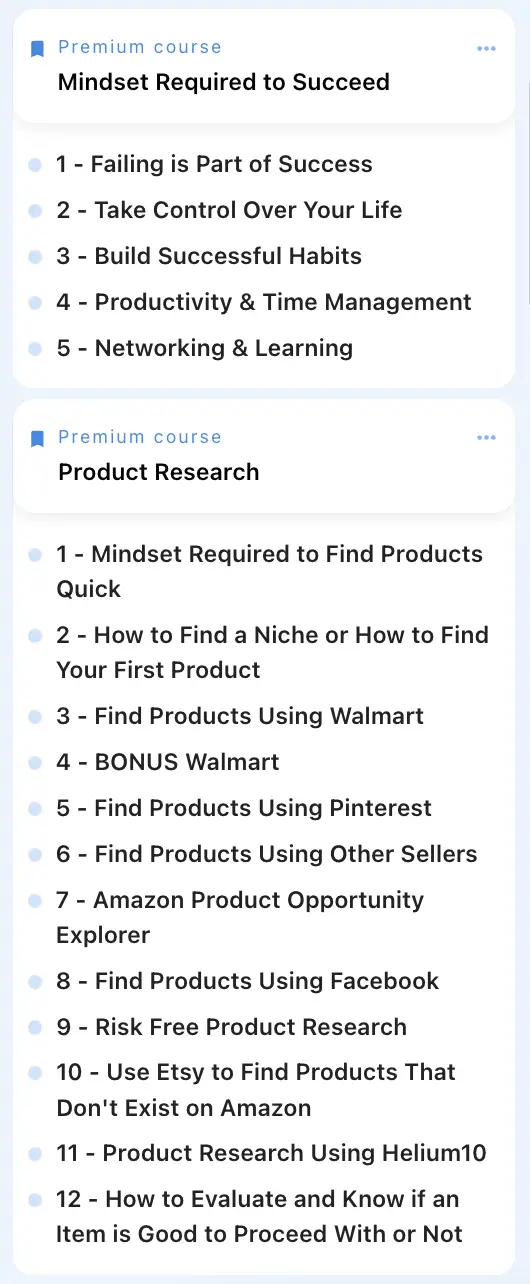Open Use Etsy to Find Products lesson
Image resolution: width=530 pixels, height=1284 pixels.
(256, 1090)
